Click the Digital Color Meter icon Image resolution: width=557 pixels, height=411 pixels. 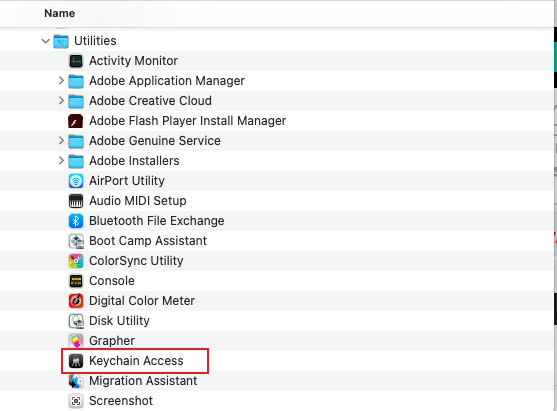pyautogui.click(x=76, y=301)
